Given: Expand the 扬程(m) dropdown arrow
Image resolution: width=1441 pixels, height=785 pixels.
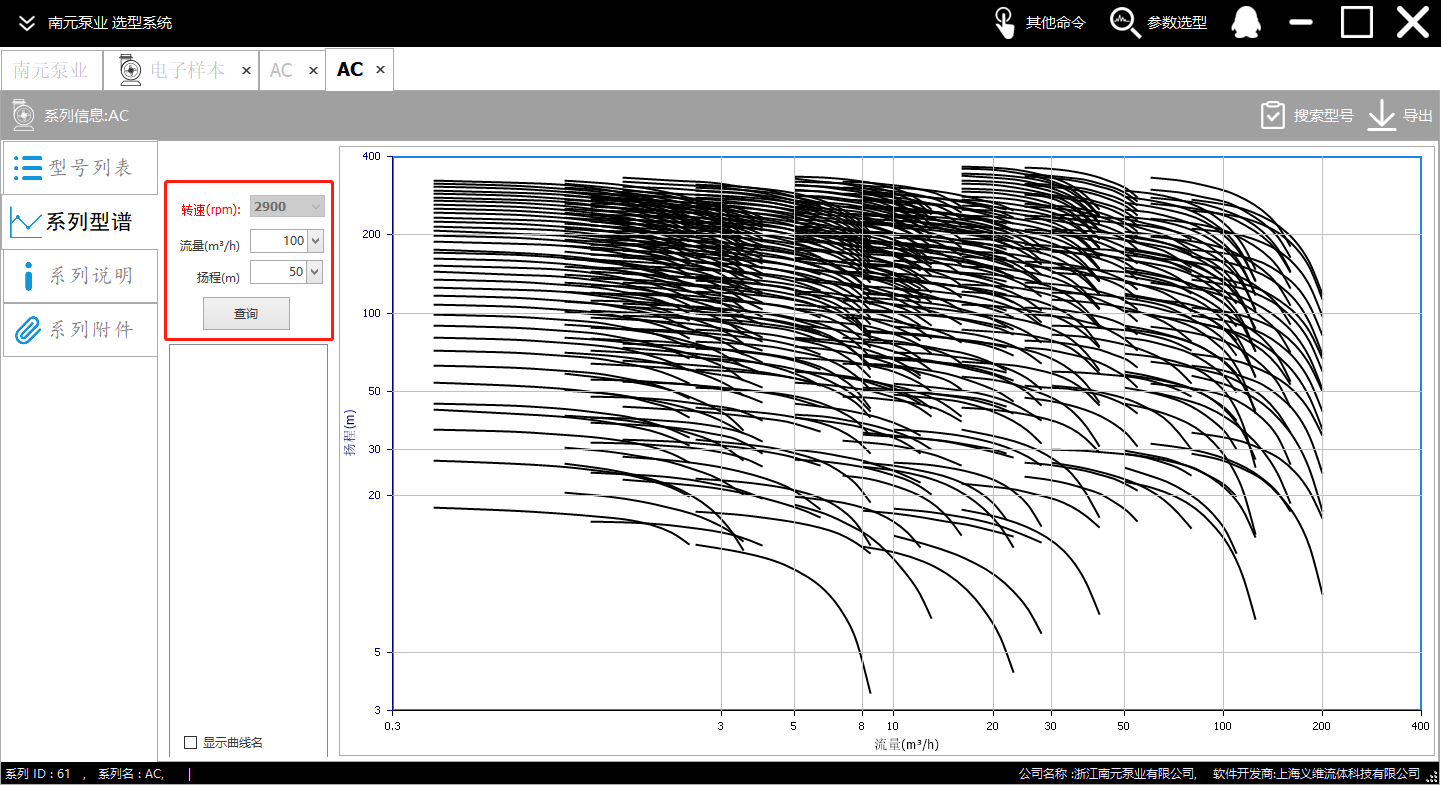Looking at the screenshot, I should 316,272.
